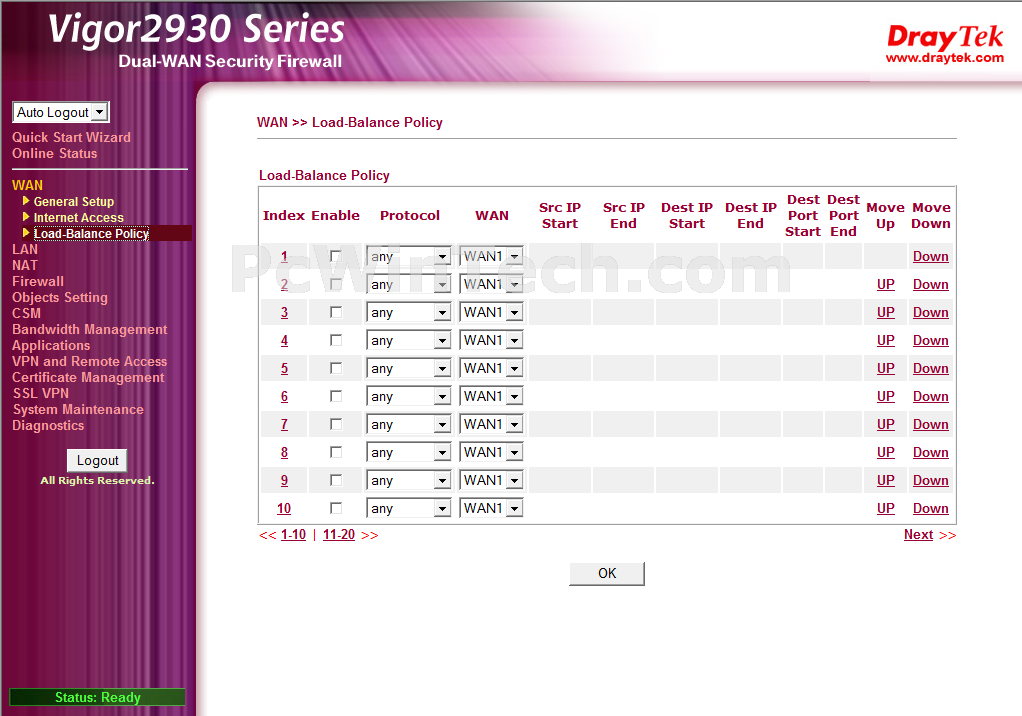Screen dimensions: 1022x716
Task: Open the DrayTek logo link
Action: [x=944, y=43]
